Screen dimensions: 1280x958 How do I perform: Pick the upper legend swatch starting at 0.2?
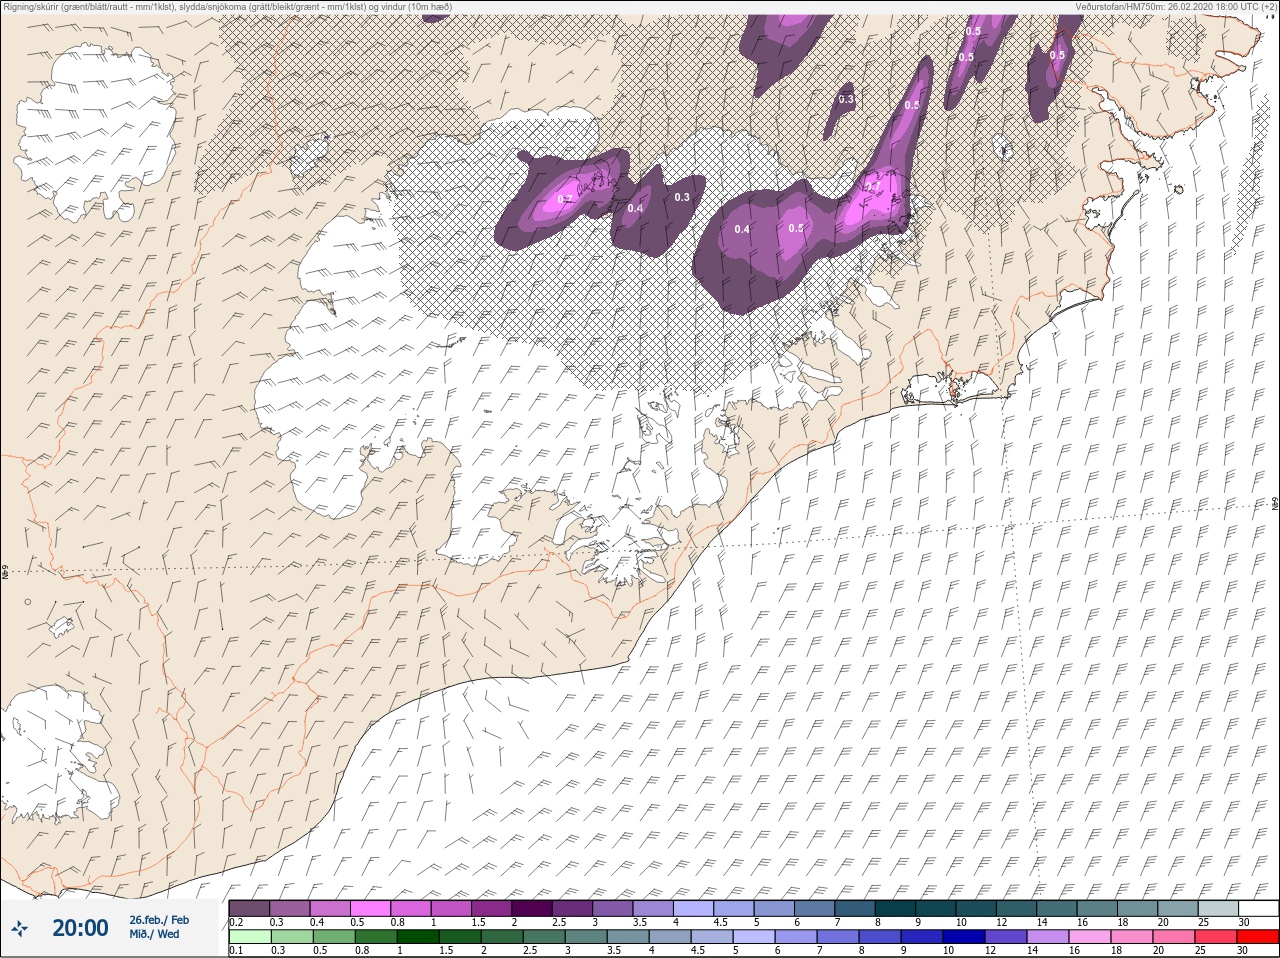[x=249, y=908]
